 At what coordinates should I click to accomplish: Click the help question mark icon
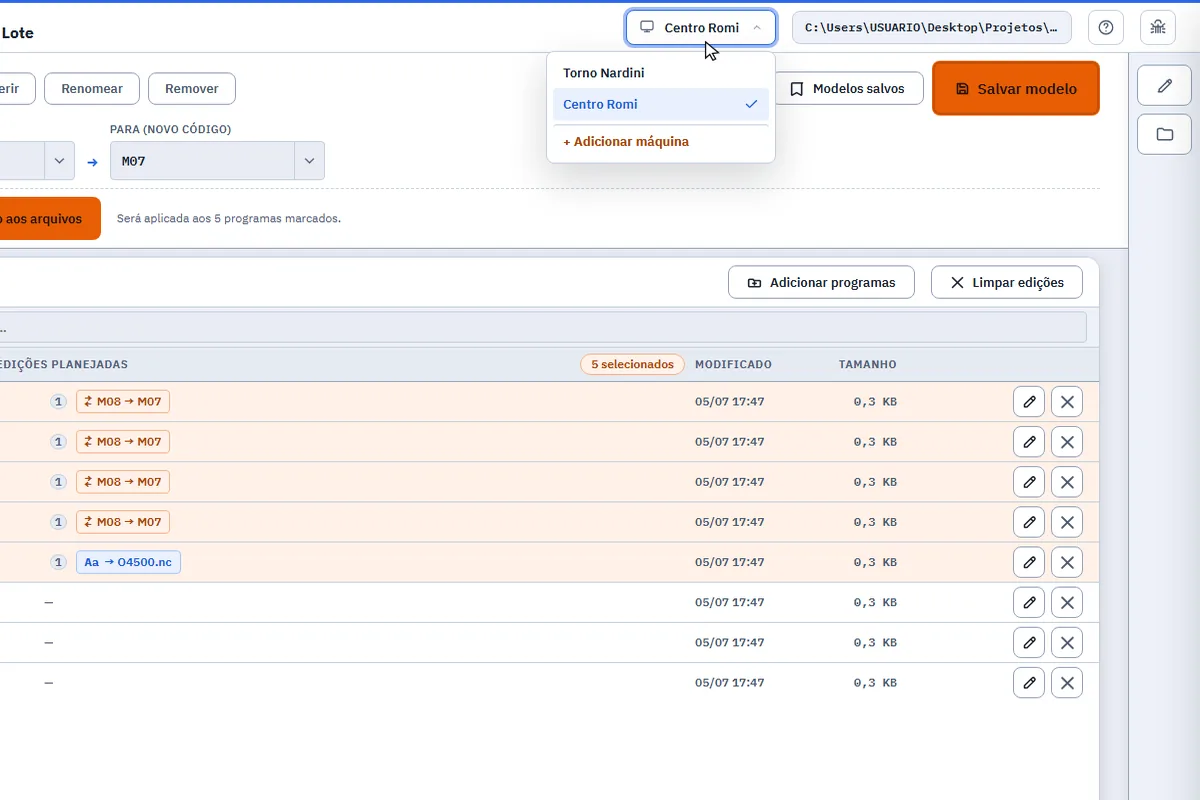[1106, 28]
